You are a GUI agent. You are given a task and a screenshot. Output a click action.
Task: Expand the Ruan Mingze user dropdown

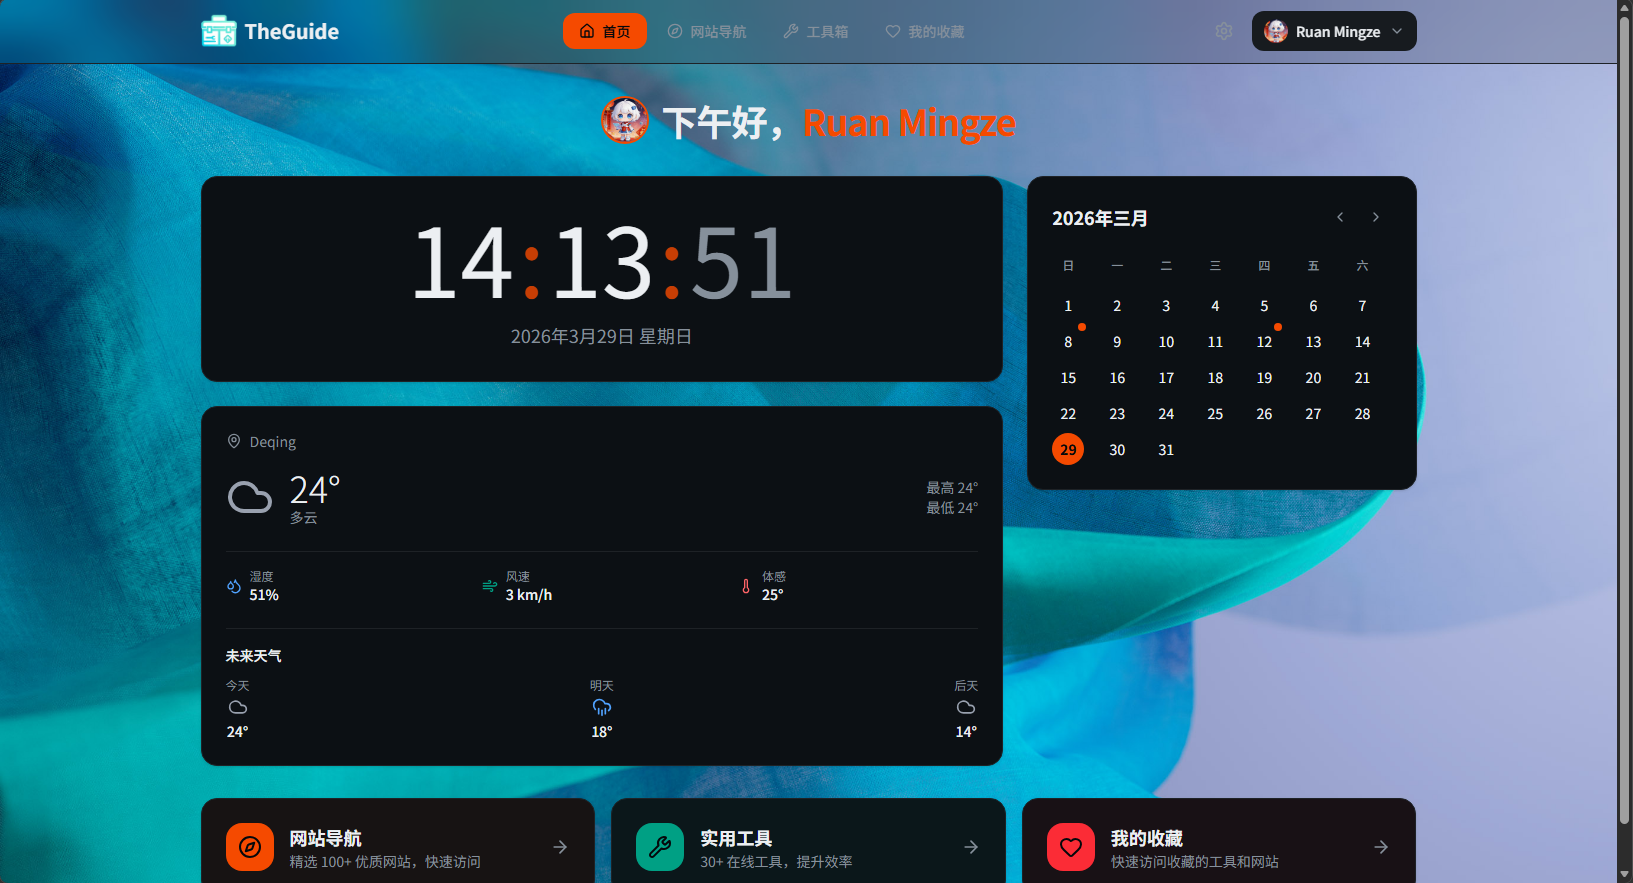tap(1334, 32)
